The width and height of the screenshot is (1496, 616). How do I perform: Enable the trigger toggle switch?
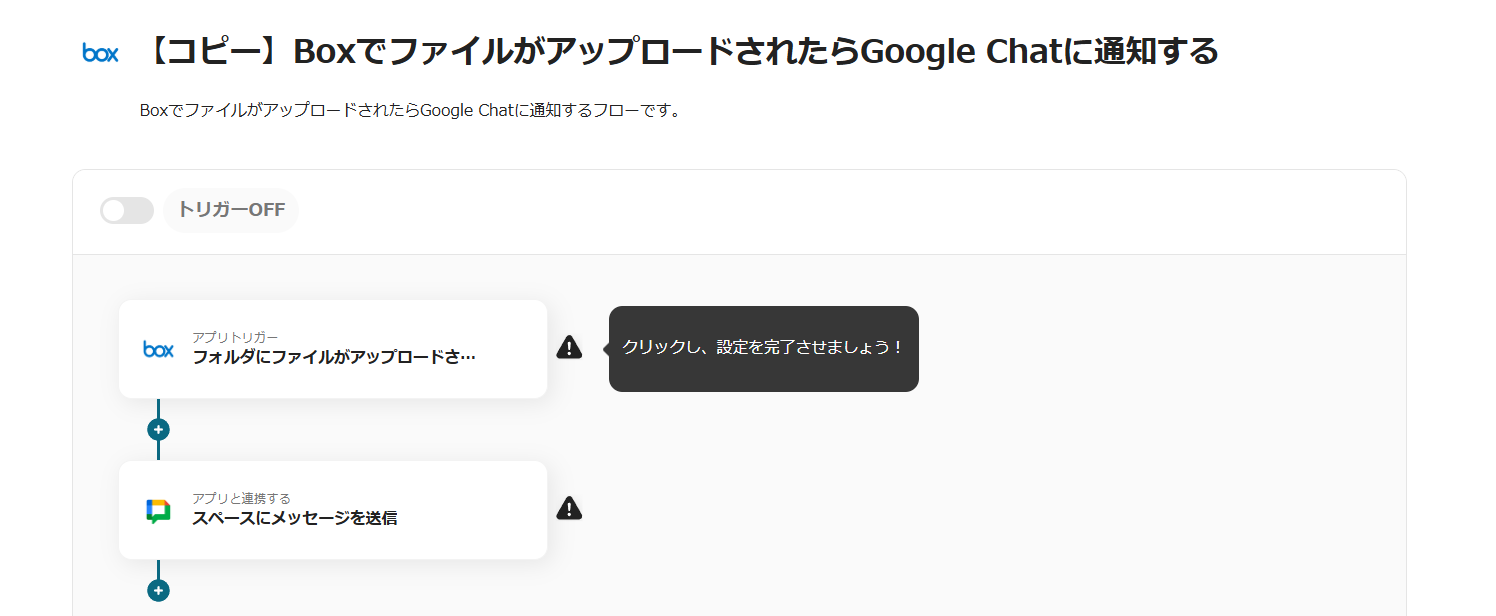pyautogui.click(x=127, y=210)
